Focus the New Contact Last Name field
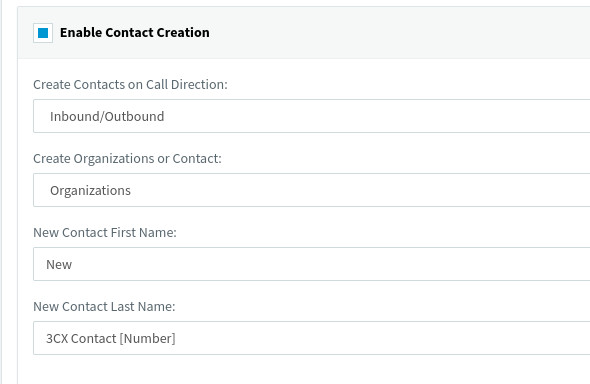The width and height of the screenshot is (590, 384). click(312, 338)
